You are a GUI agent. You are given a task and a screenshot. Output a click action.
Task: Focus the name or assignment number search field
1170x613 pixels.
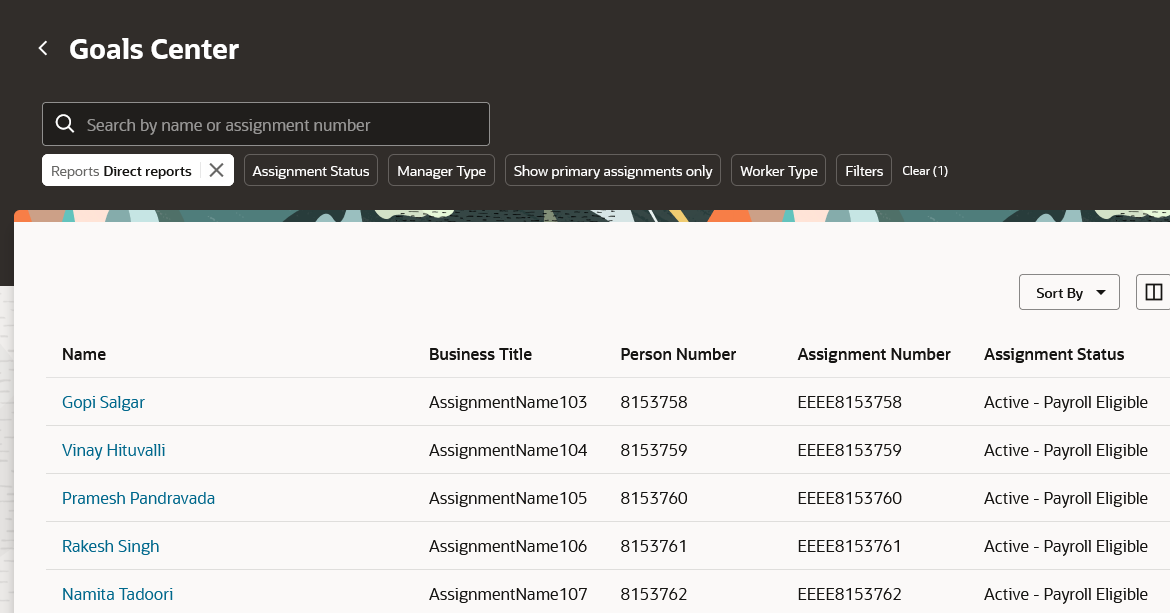click(266, 124)
